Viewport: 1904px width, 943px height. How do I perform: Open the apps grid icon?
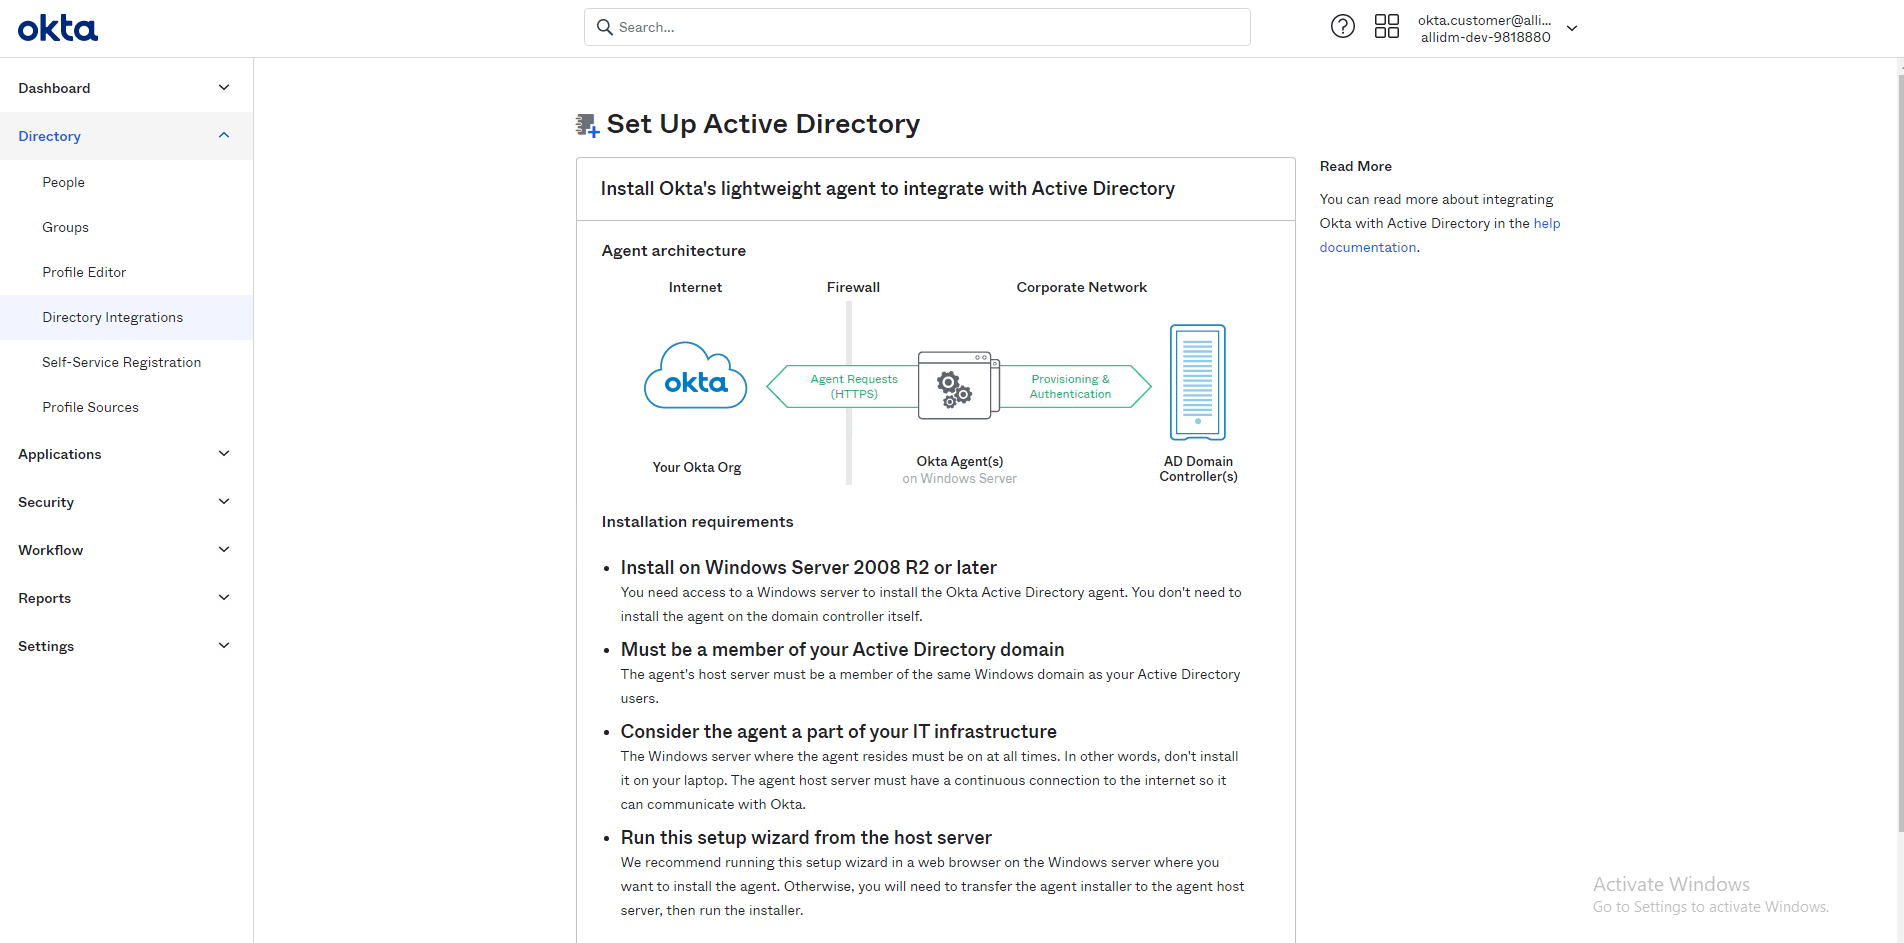pyautogui.click(x=1386, y=27)
